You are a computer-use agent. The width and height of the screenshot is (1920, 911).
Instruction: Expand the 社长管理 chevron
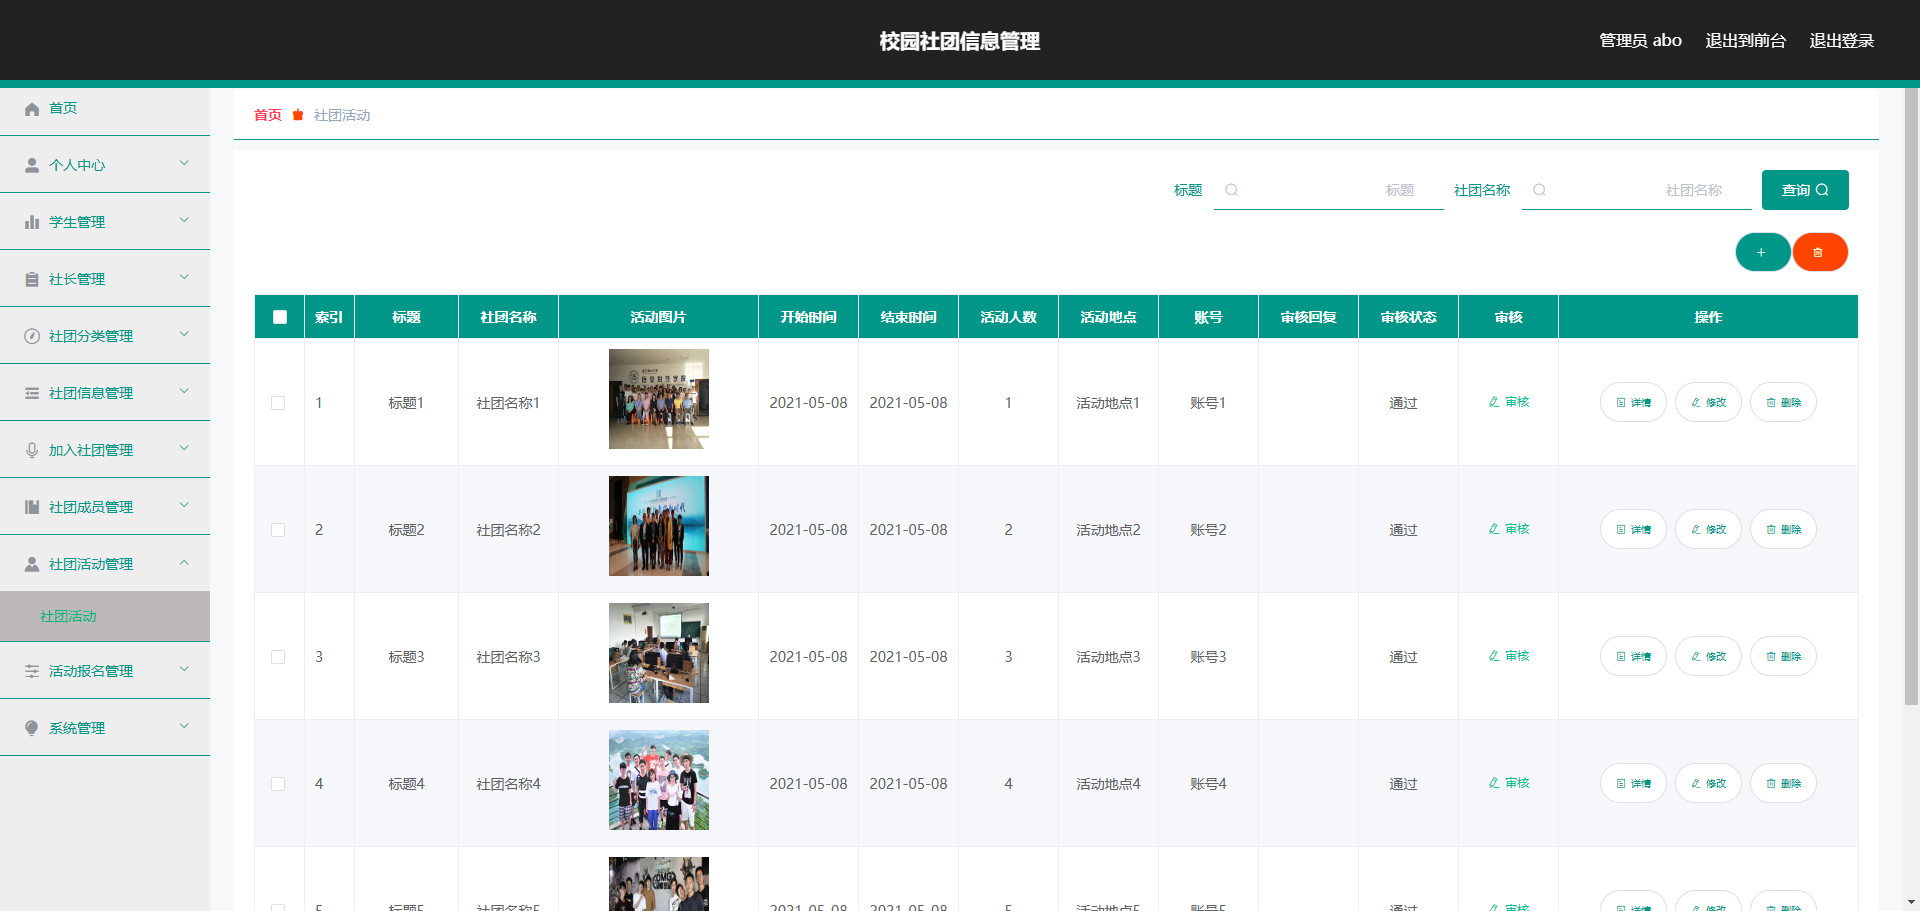point(184,277)
